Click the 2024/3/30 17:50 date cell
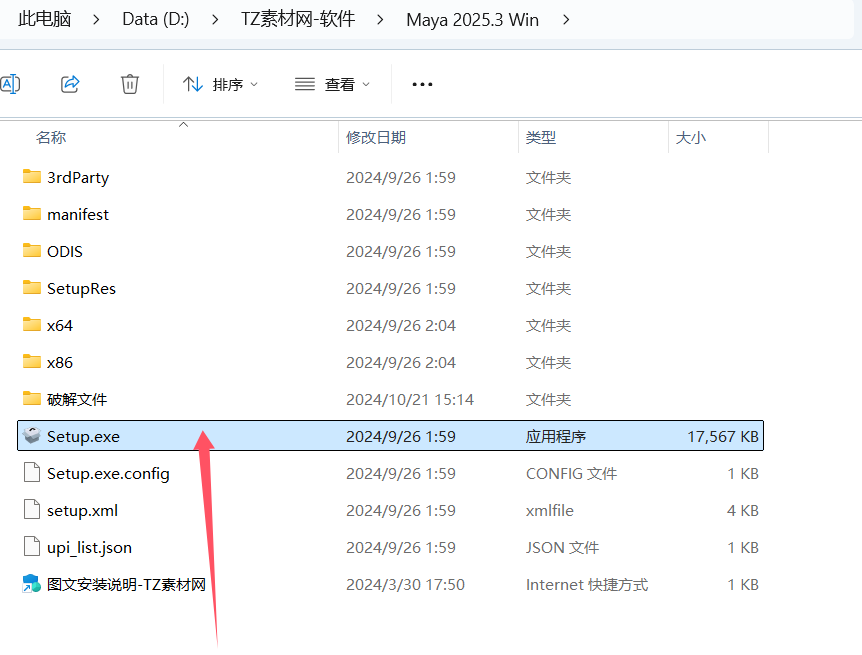This screenshot has width=862, height=655. [405, 585]
